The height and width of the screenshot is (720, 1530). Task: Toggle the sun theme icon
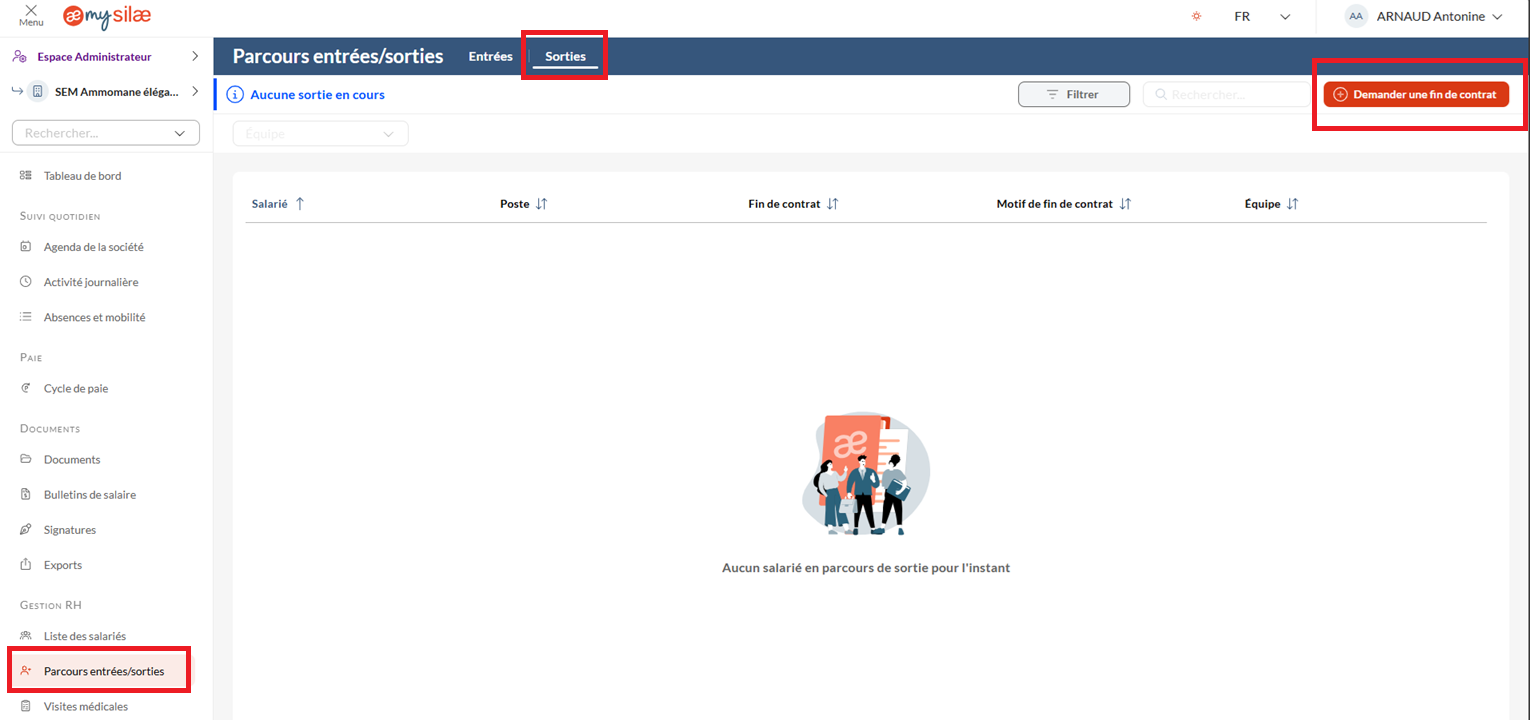pos(1195,17)
